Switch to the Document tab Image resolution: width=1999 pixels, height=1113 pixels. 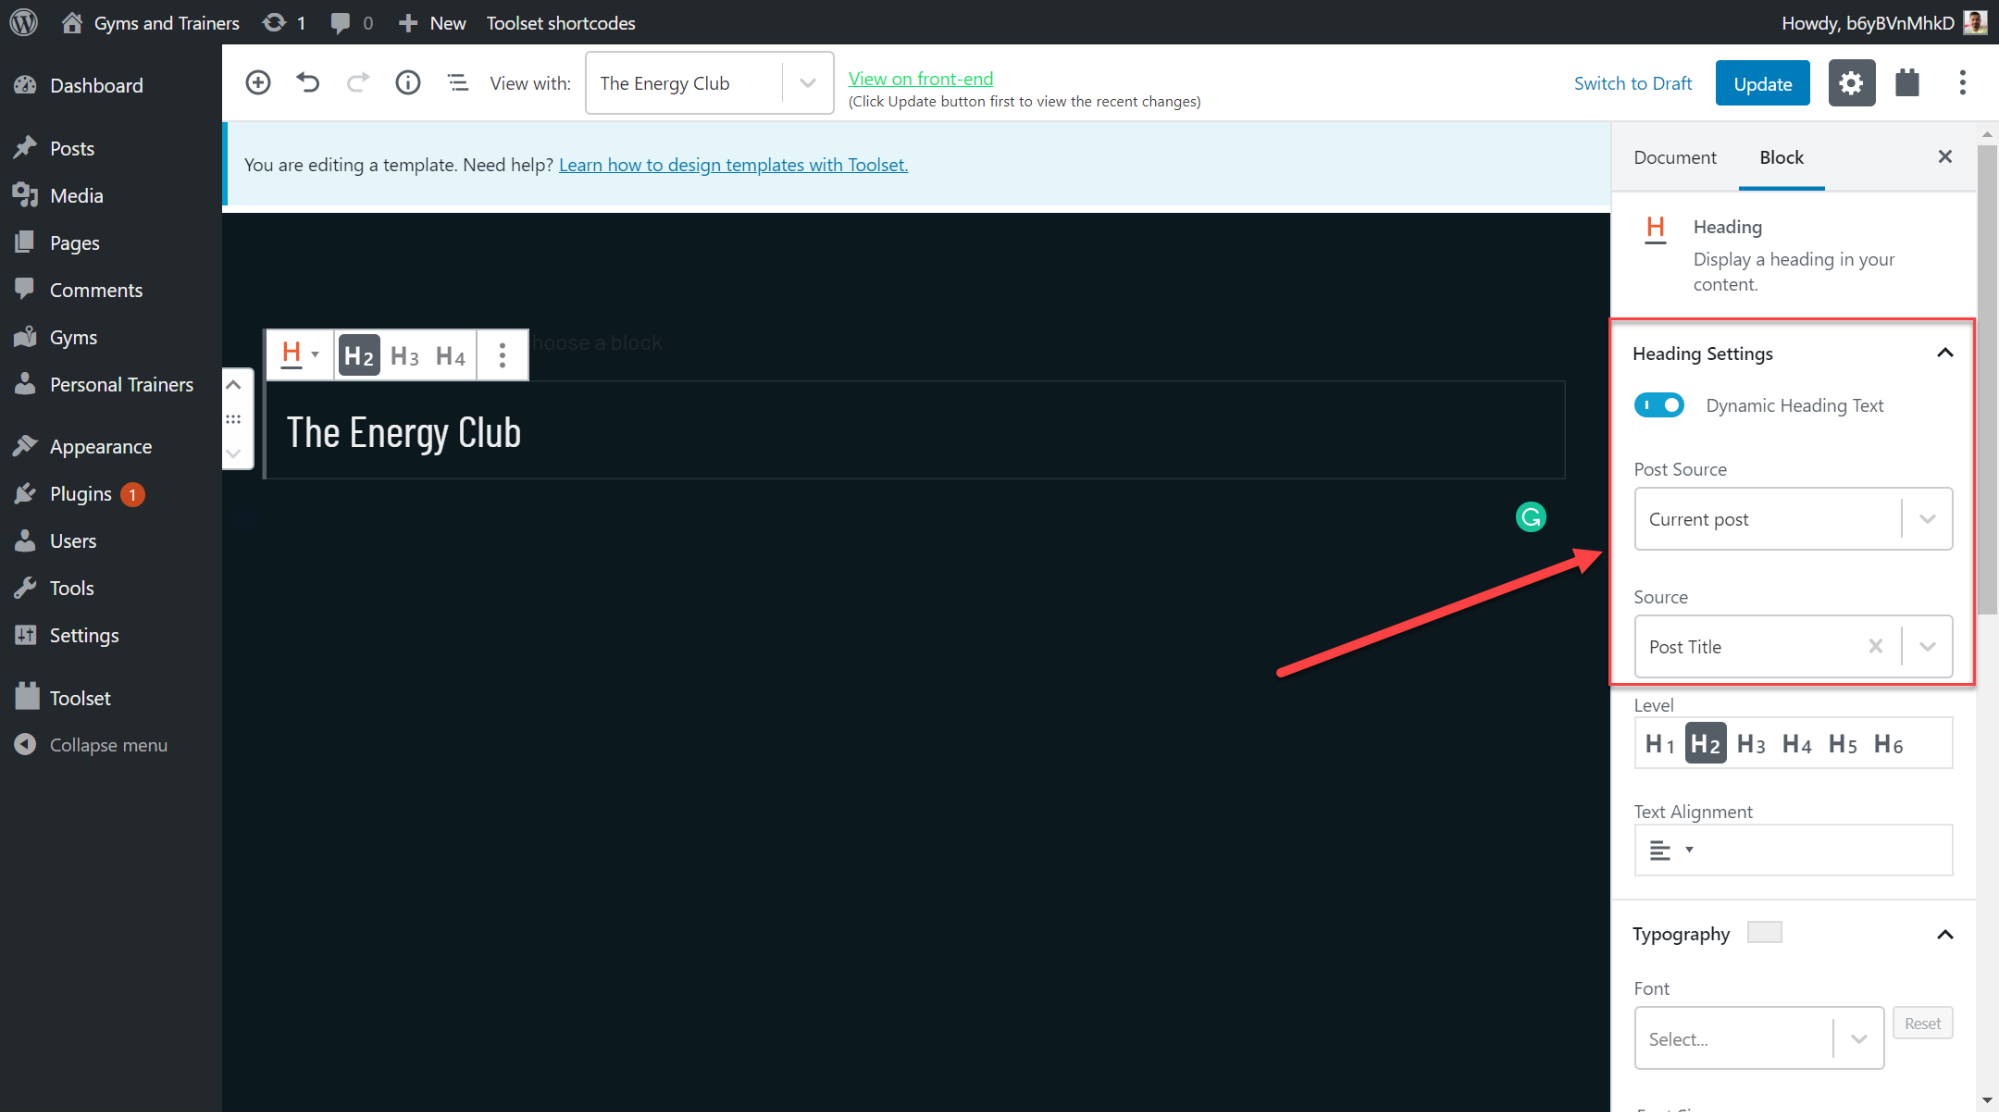[1674, 157]
